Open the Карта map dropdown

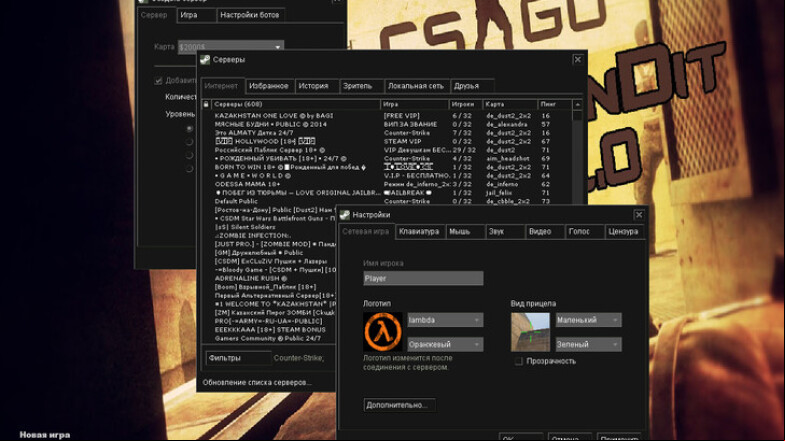[x=231, y=47]
